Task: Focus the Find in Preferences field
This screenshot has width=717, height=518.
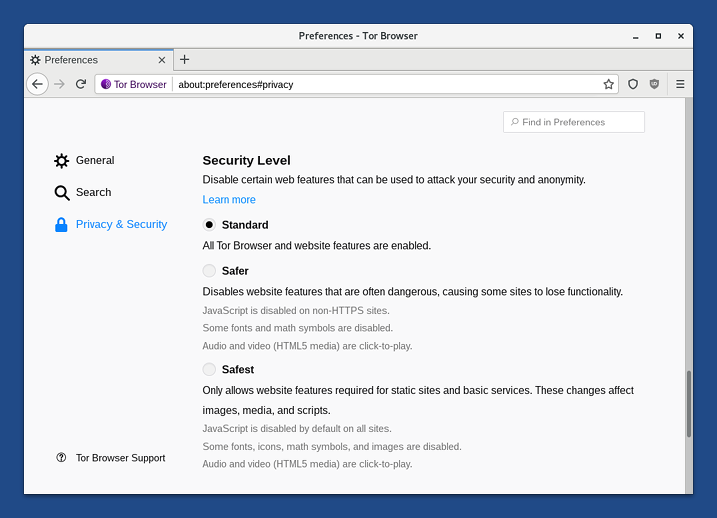Action: pyautogui.click(x=574, y=122)
